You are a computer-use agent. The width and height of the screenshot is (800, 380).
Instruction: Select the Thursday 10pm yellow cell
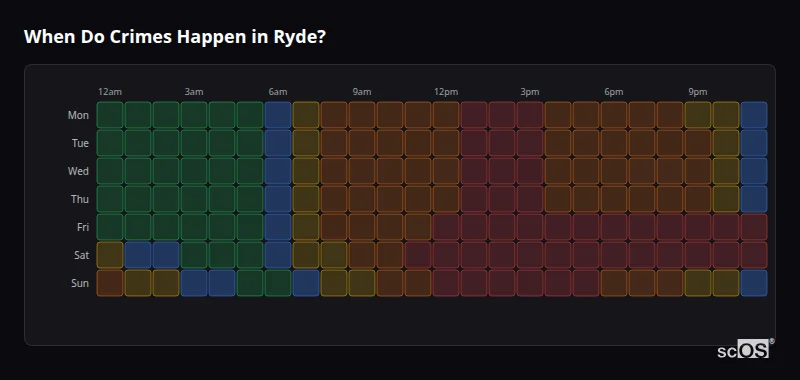point(726,199)
